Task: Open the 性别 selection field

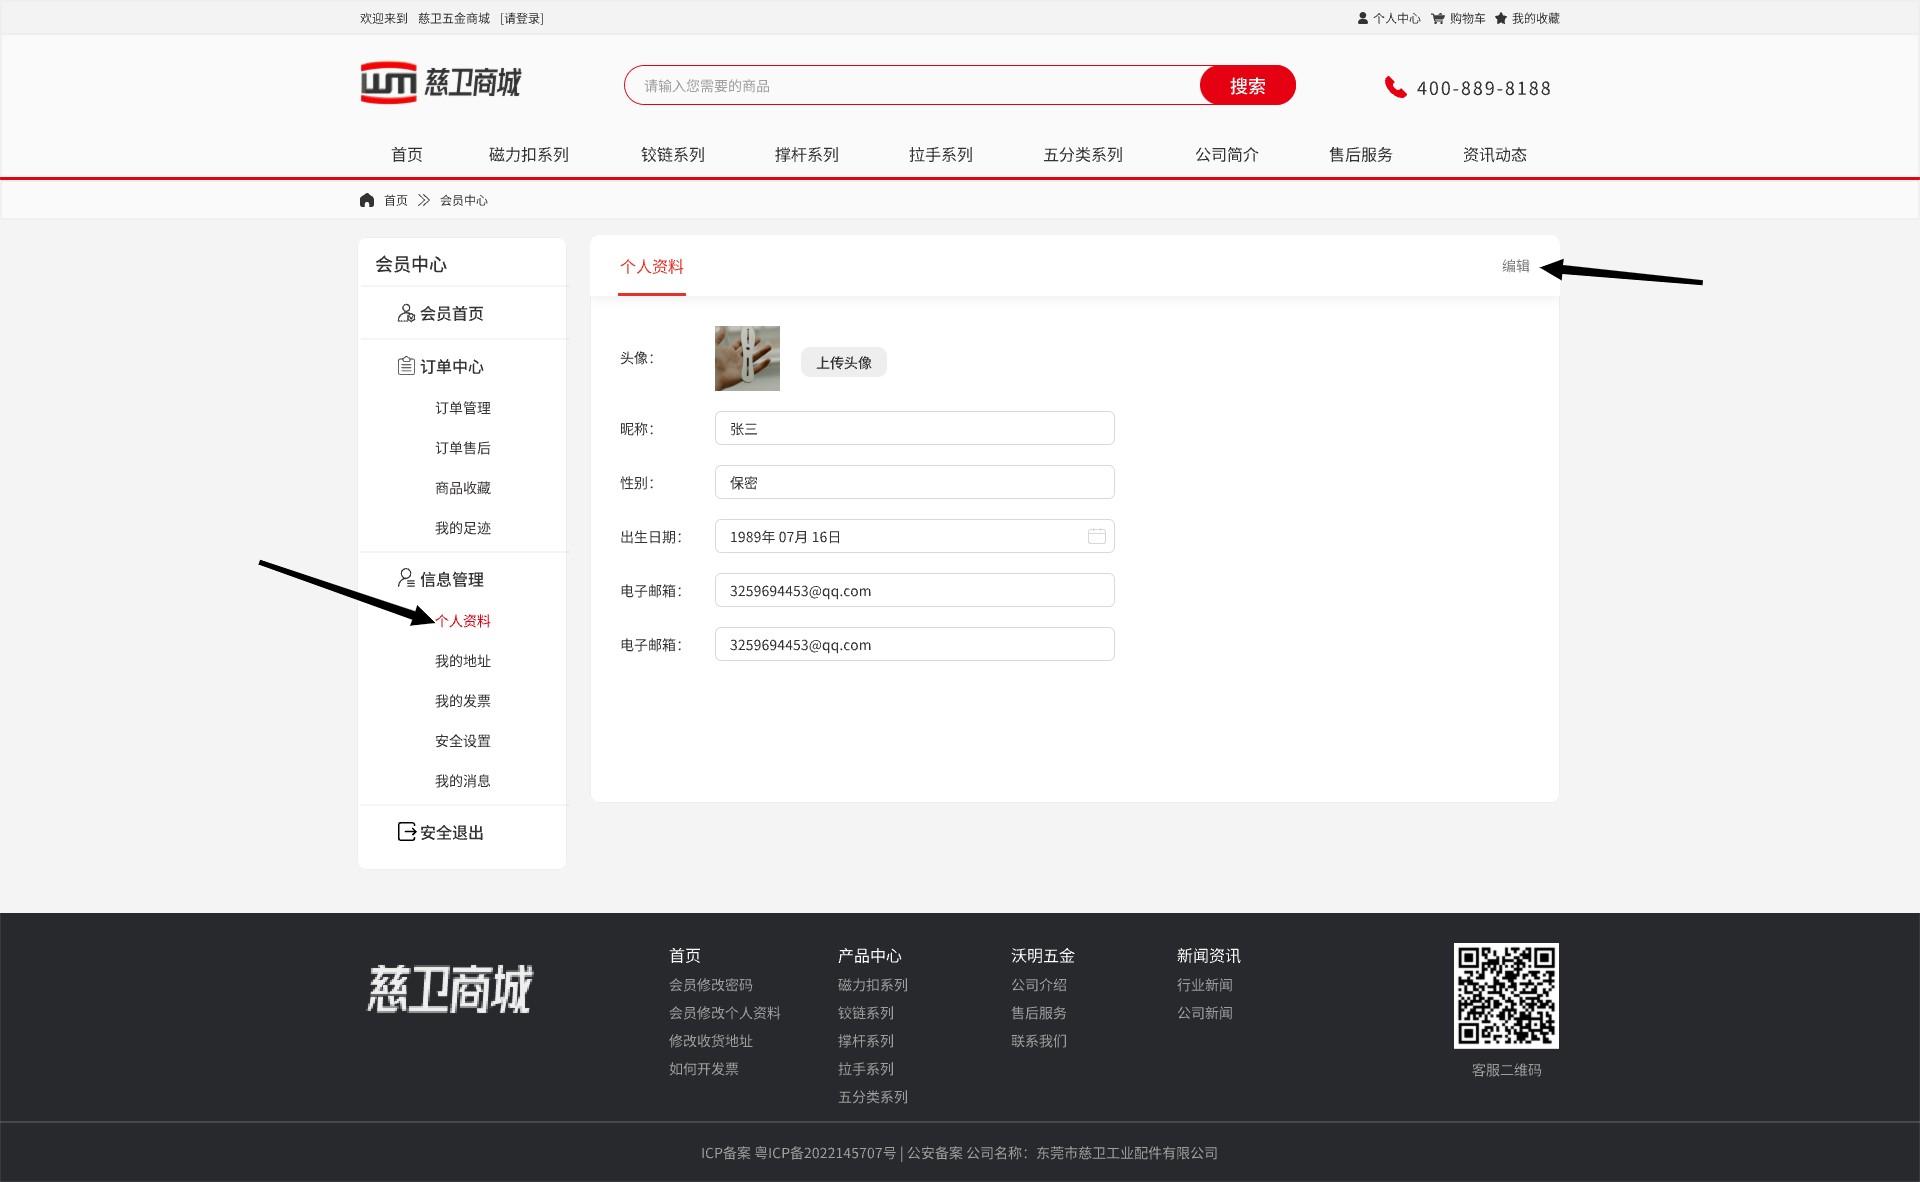Action: coord(914,483)
